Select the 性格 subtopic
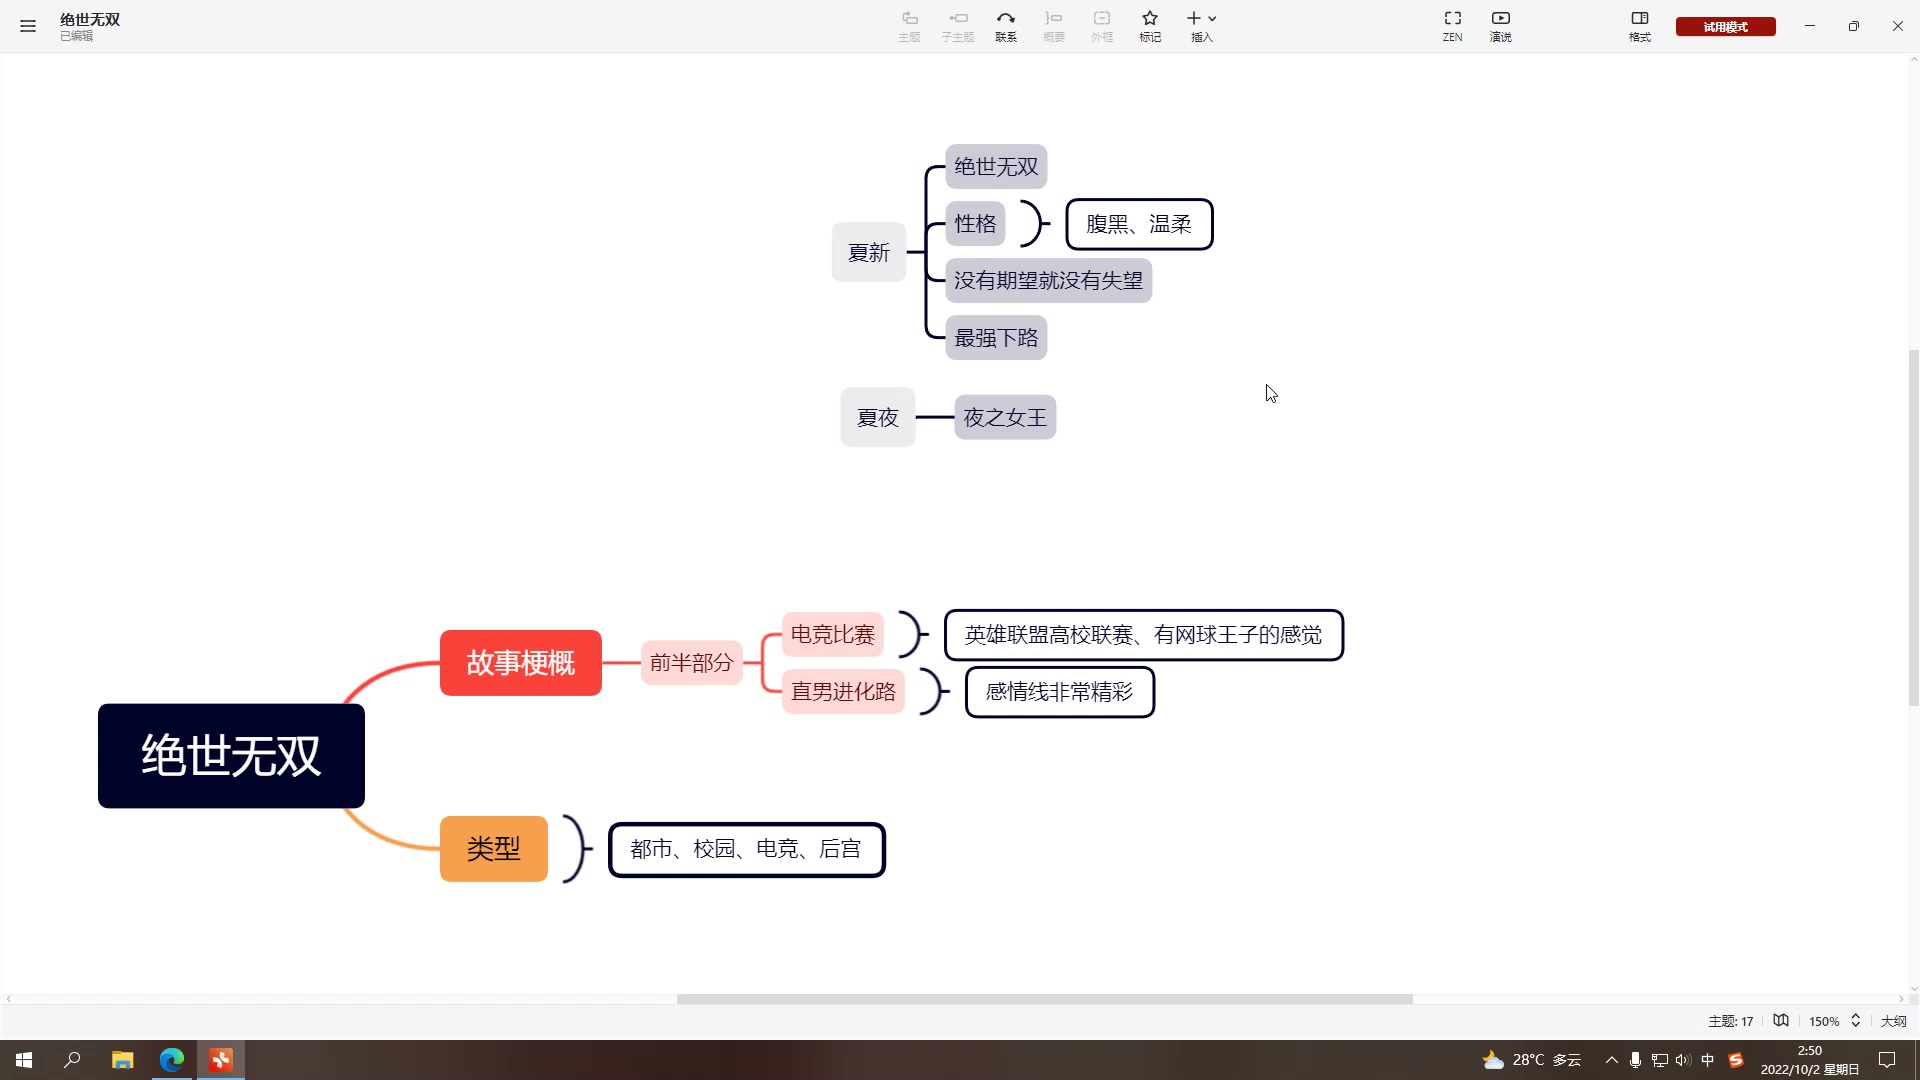 pyautogui.click(x=975, y=224)
